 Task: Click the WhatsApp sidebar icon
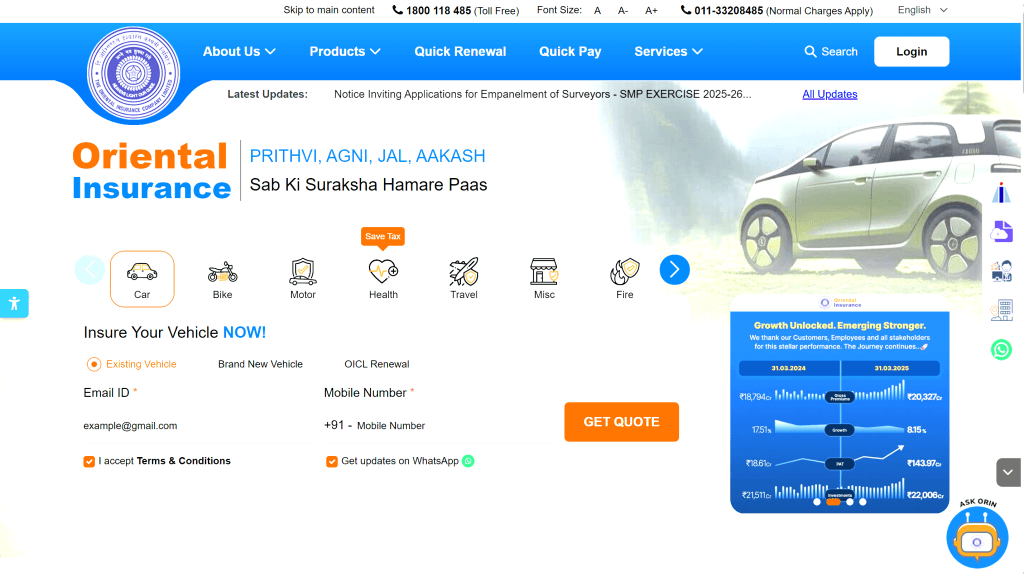pyautogui.click(x=1001, y=349)
